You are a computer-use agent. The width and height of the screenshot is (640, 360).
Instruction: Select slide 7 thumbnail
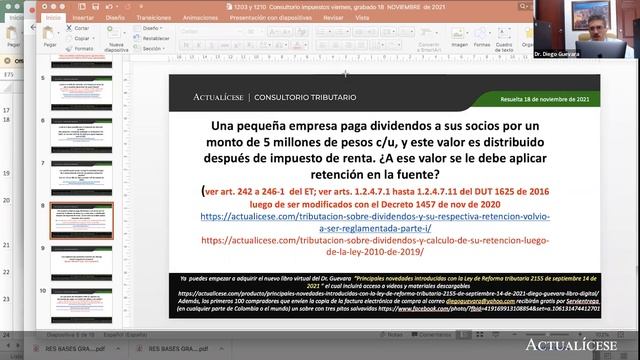(82, 178)
